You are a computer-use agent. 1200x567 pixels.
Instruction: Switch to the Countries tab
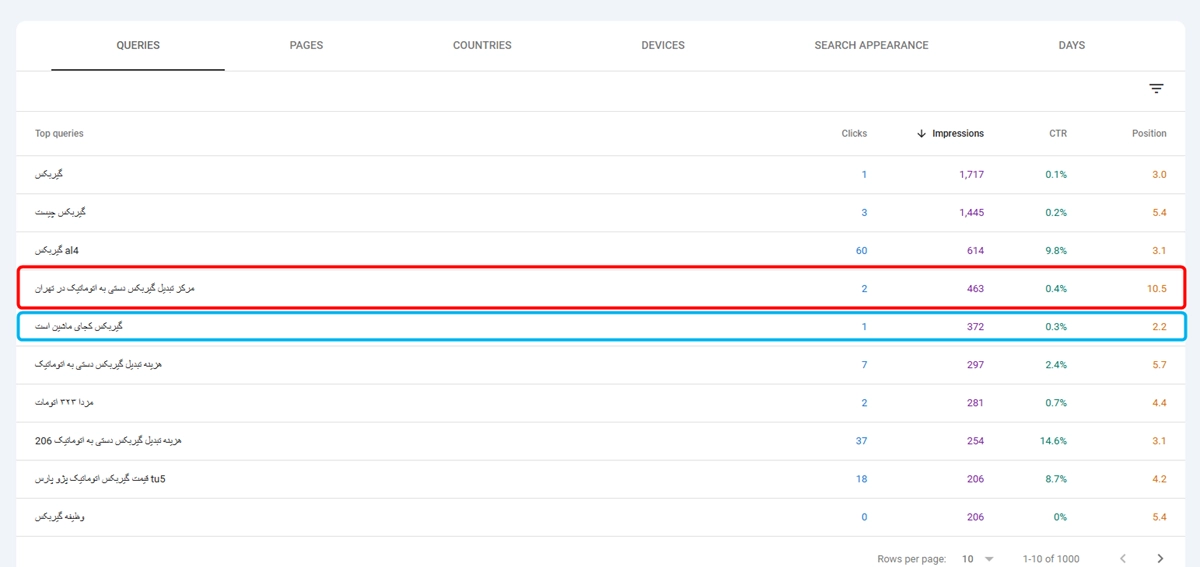pyautogui.click(x=482, y=46)
